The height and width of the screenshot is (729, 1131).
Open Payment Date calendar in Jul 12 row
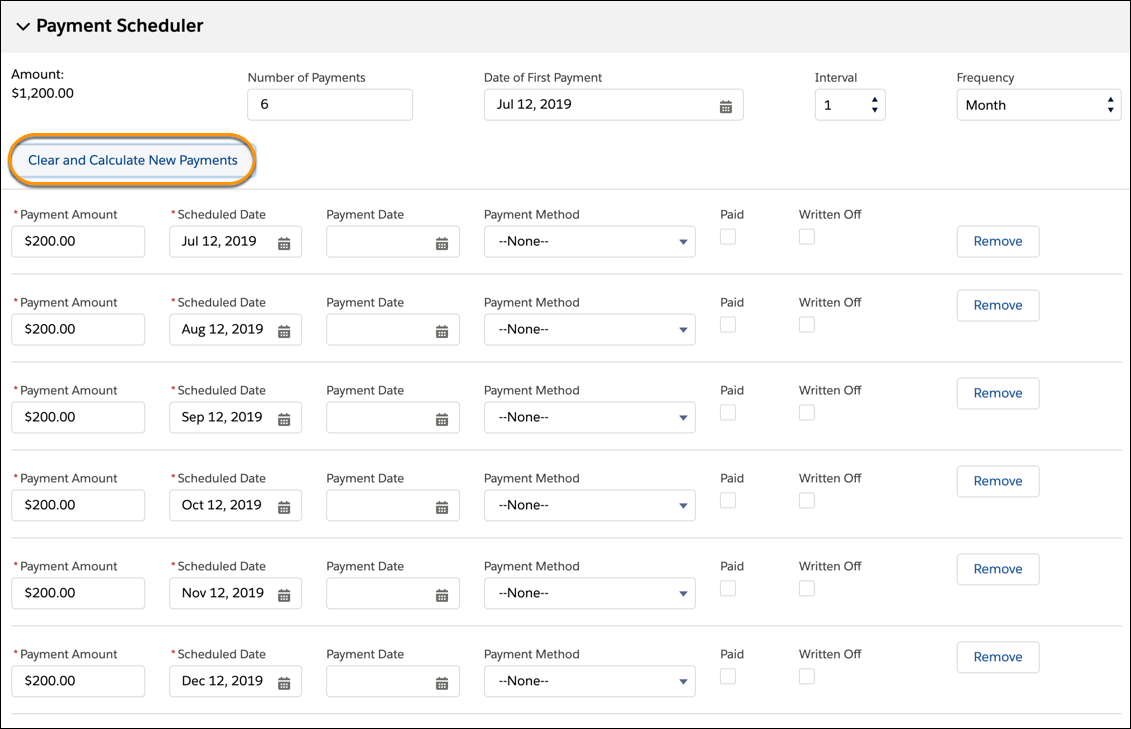[x=442, y=244]
